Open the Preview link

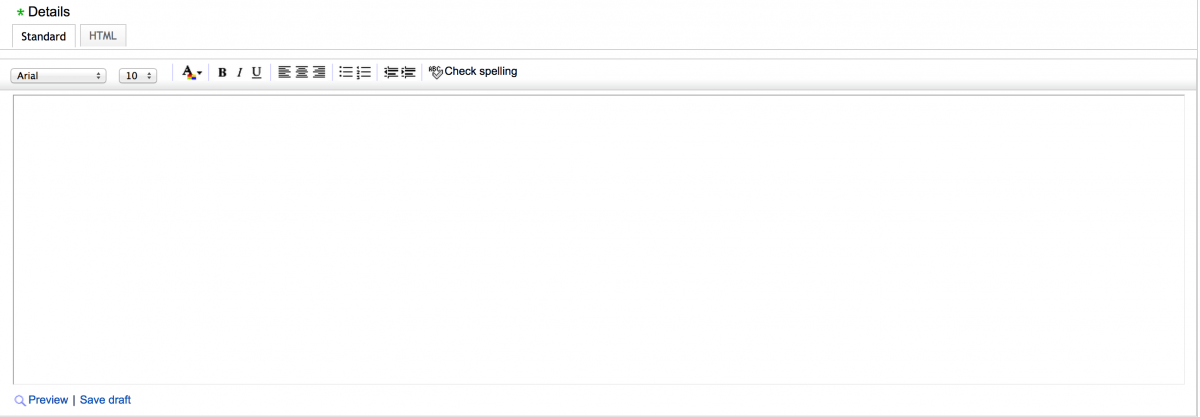tap(48, 400)
